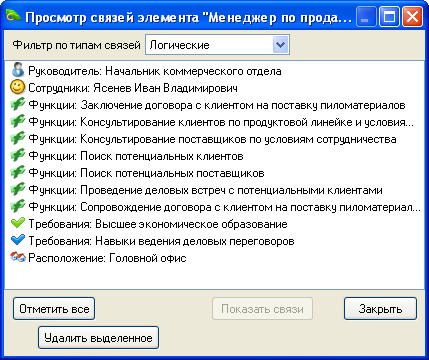Click the Отметить все button

point(54,309)
